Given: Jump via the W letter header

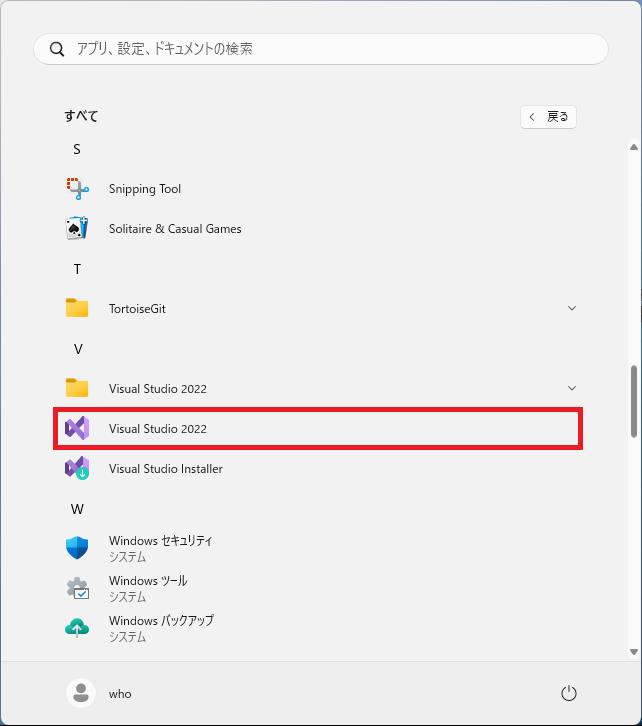Looking at the screenshot, I should tap(77, 509).
